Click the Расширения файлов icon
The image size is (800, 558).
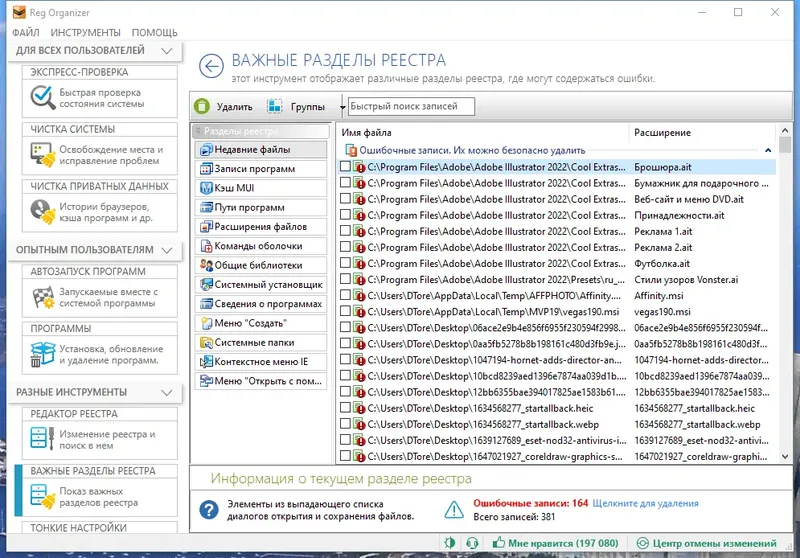(206, 226)
